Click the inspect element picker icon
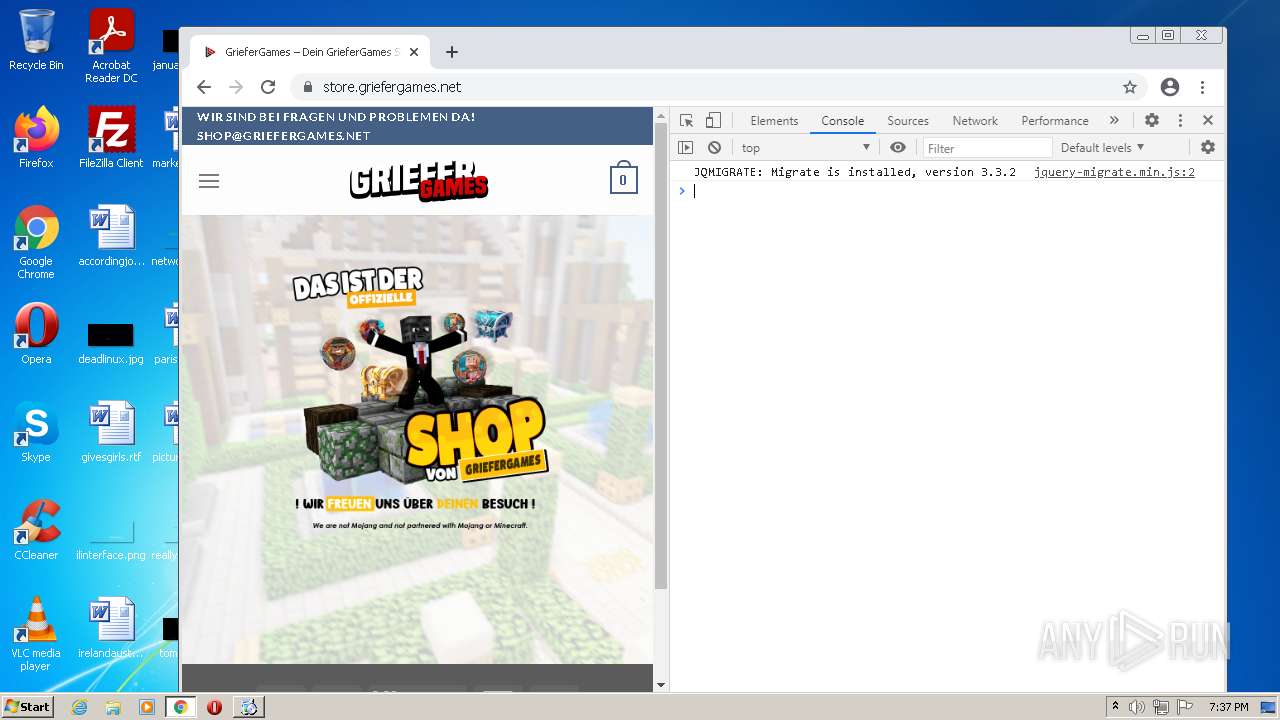Viewport: 1280px width, 720px height. tap(686, 120)
